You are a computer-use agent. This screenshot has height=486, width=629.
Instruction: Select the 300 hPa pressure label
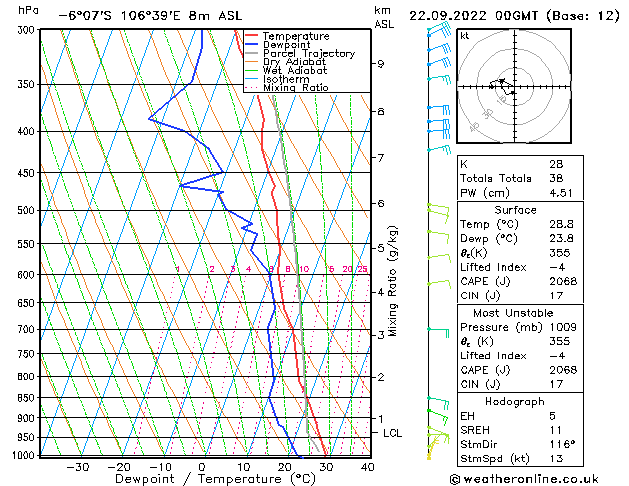tap(28, 30)
